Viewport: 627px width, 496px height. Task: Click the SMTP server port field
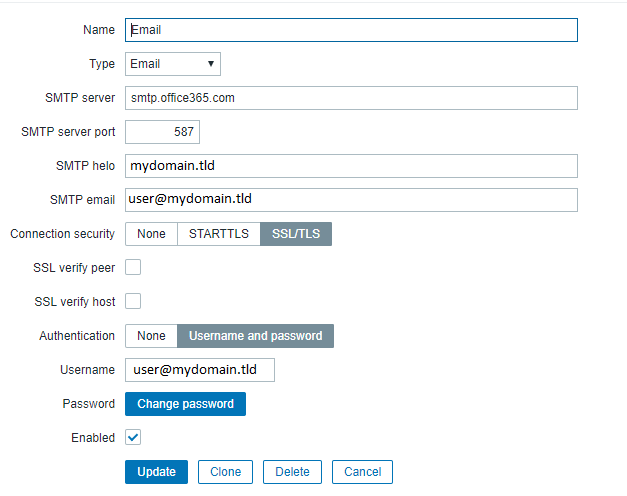[x=162, y=132]
